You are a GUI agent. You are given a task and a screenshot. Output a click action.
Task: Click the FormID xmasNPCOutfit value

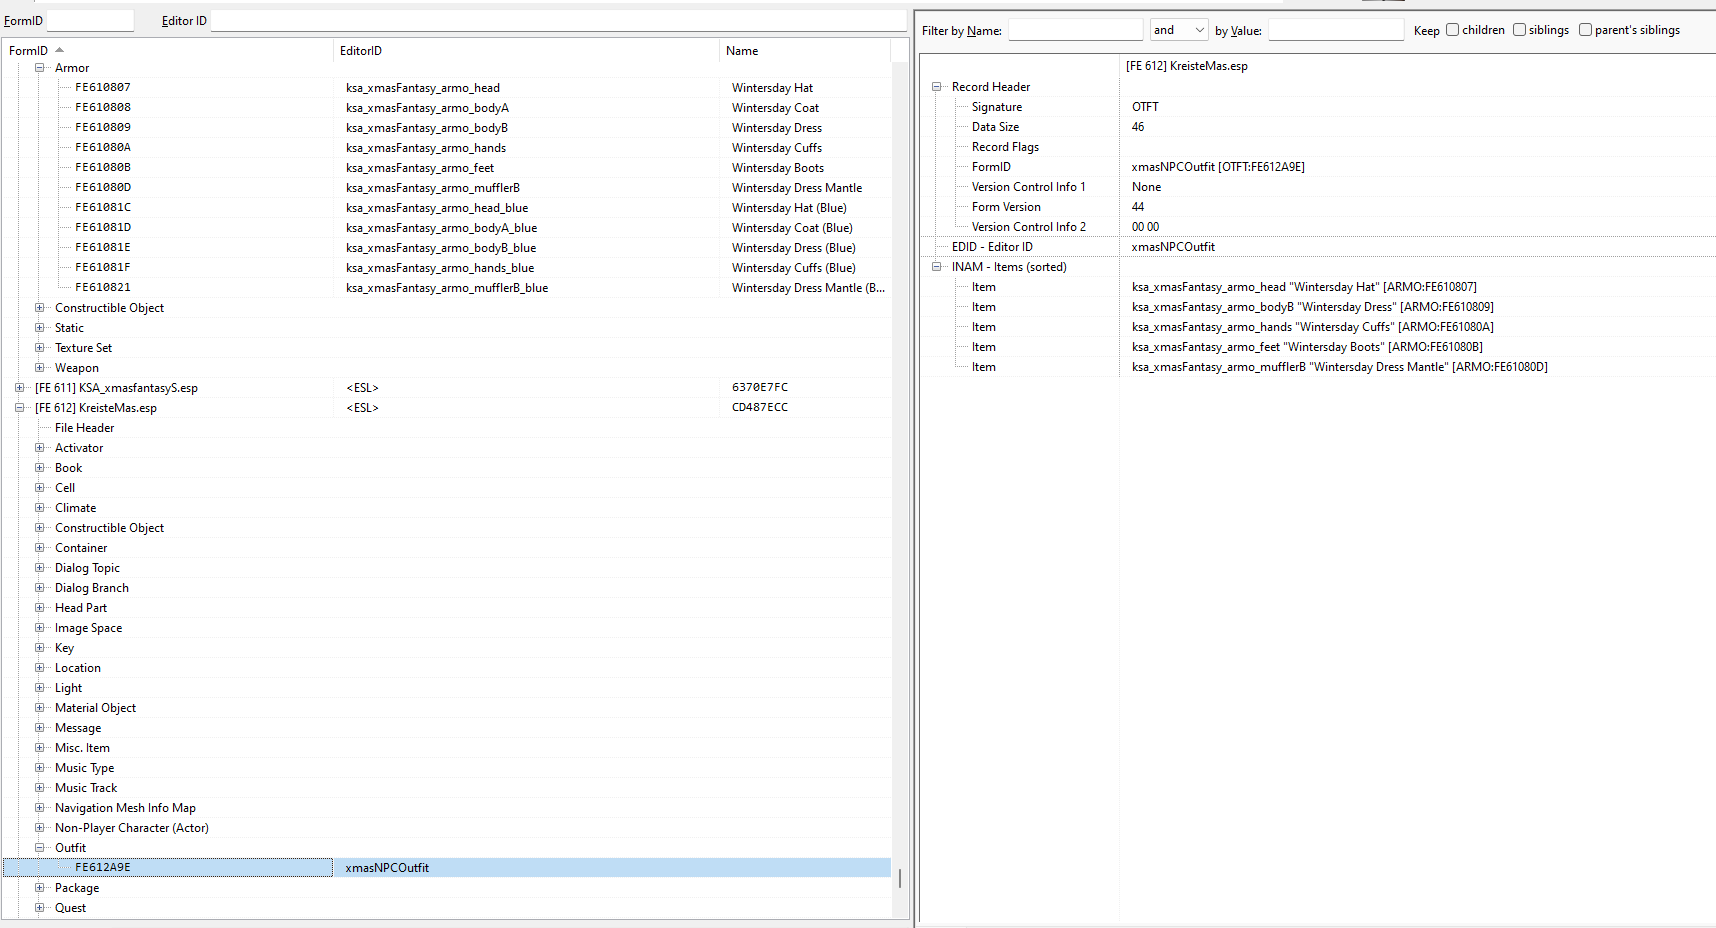tap(1218, 167)
